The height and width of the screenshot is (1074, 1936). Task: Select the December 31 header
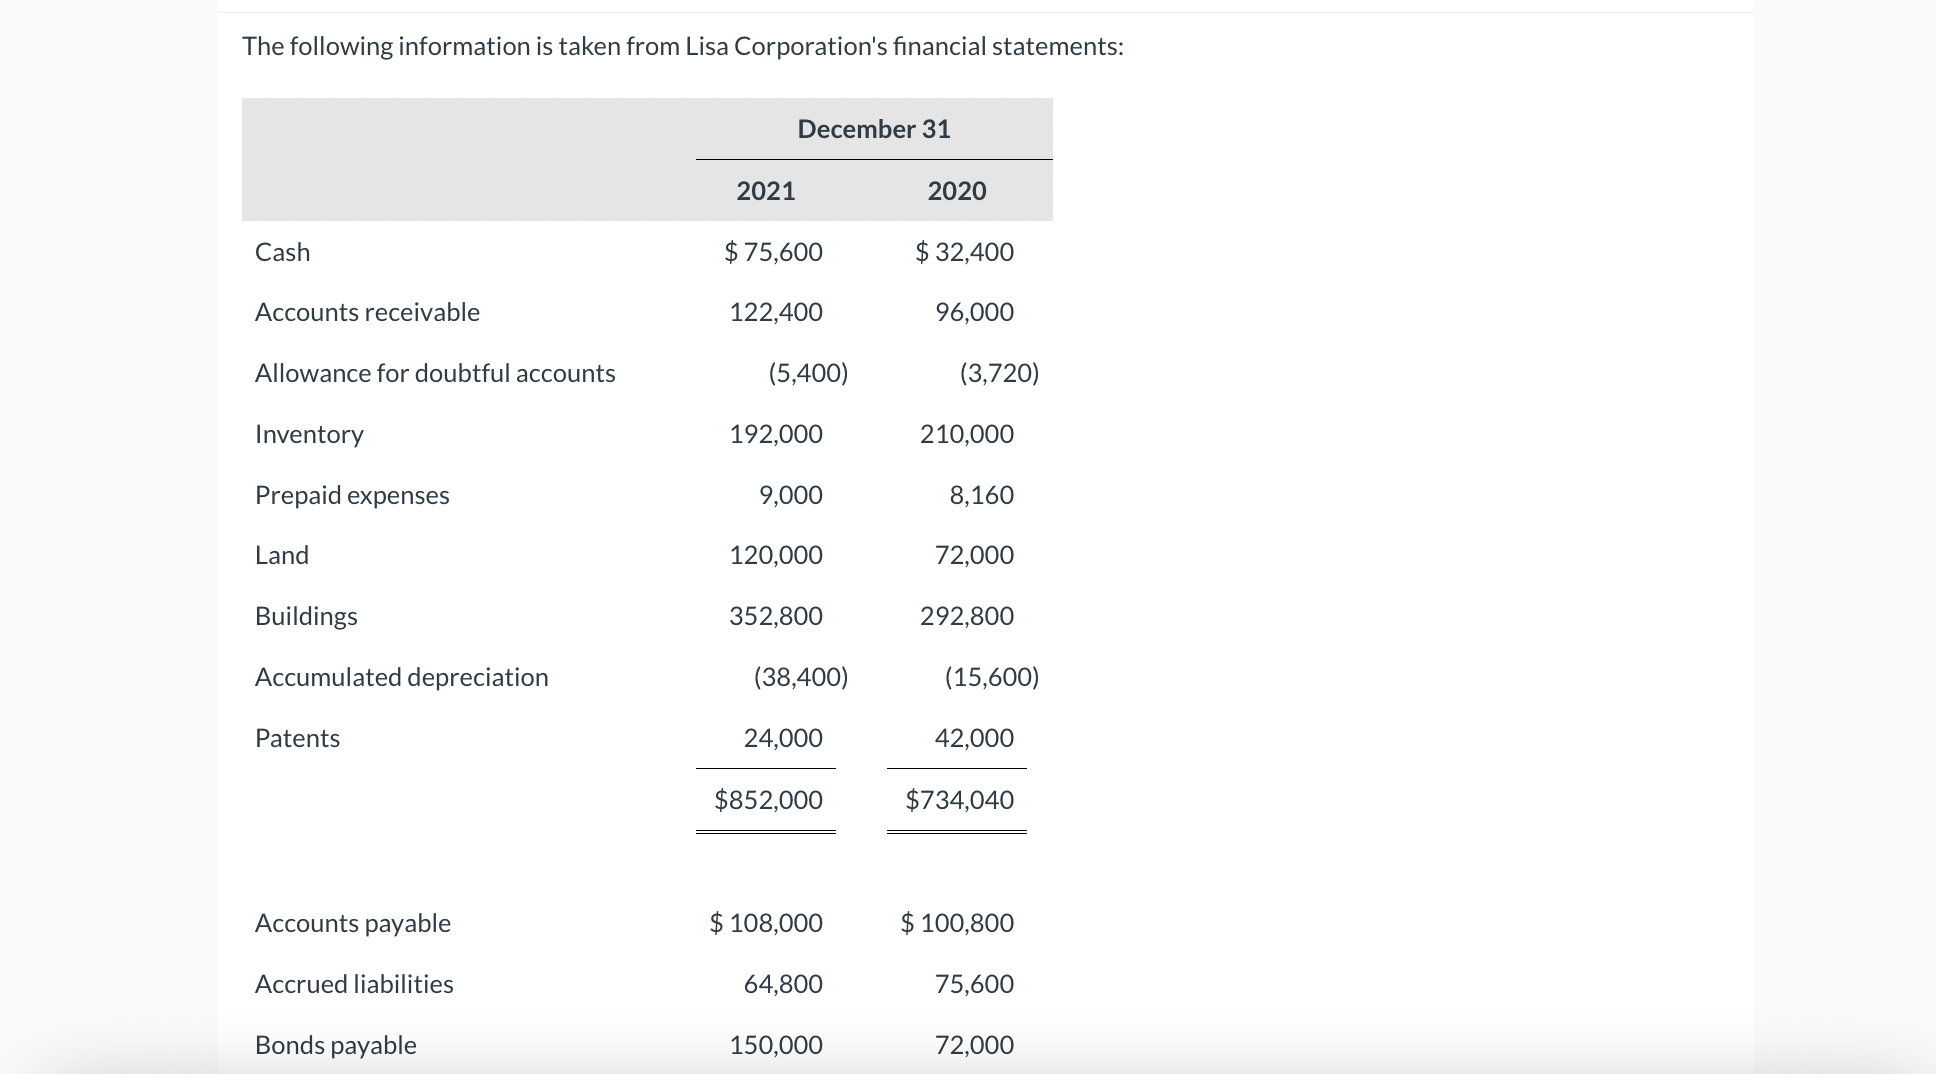(x=874, y=129)
